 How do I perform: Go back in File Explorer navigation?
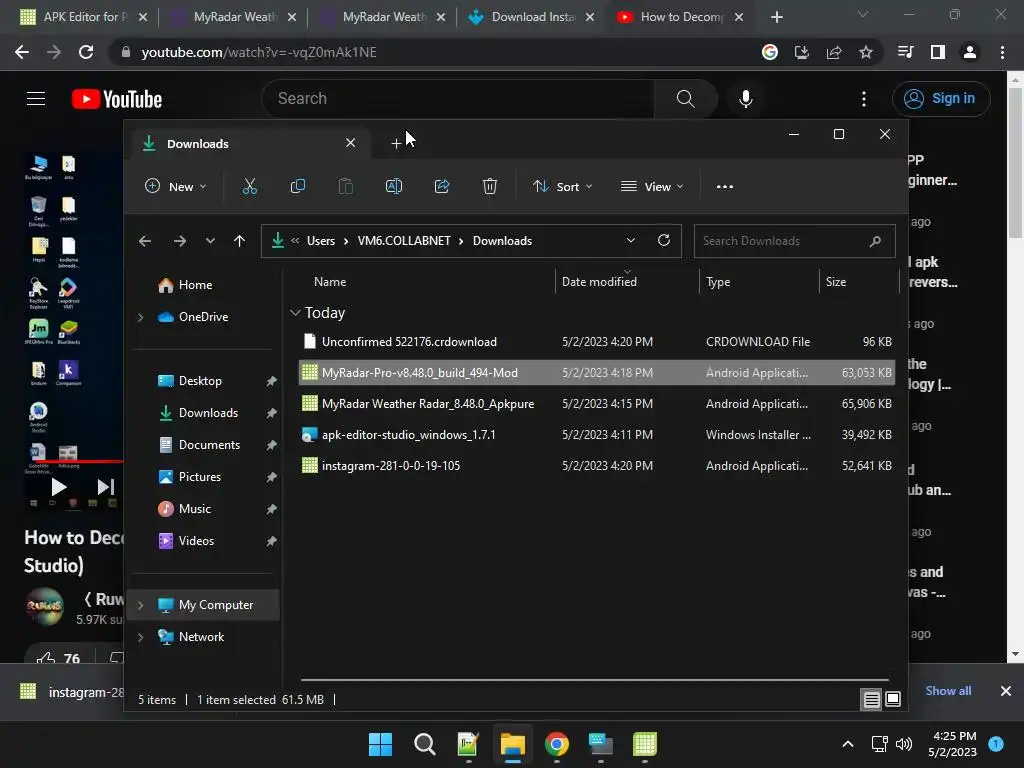click(145, 241)
